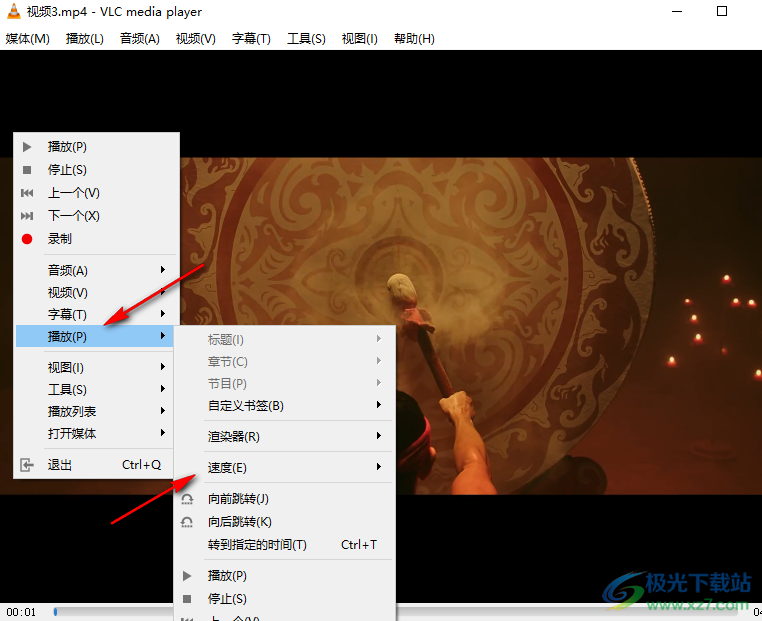
Task: Expand the highlighted 播放(P) submenu arrow
Action: [163, 336]
